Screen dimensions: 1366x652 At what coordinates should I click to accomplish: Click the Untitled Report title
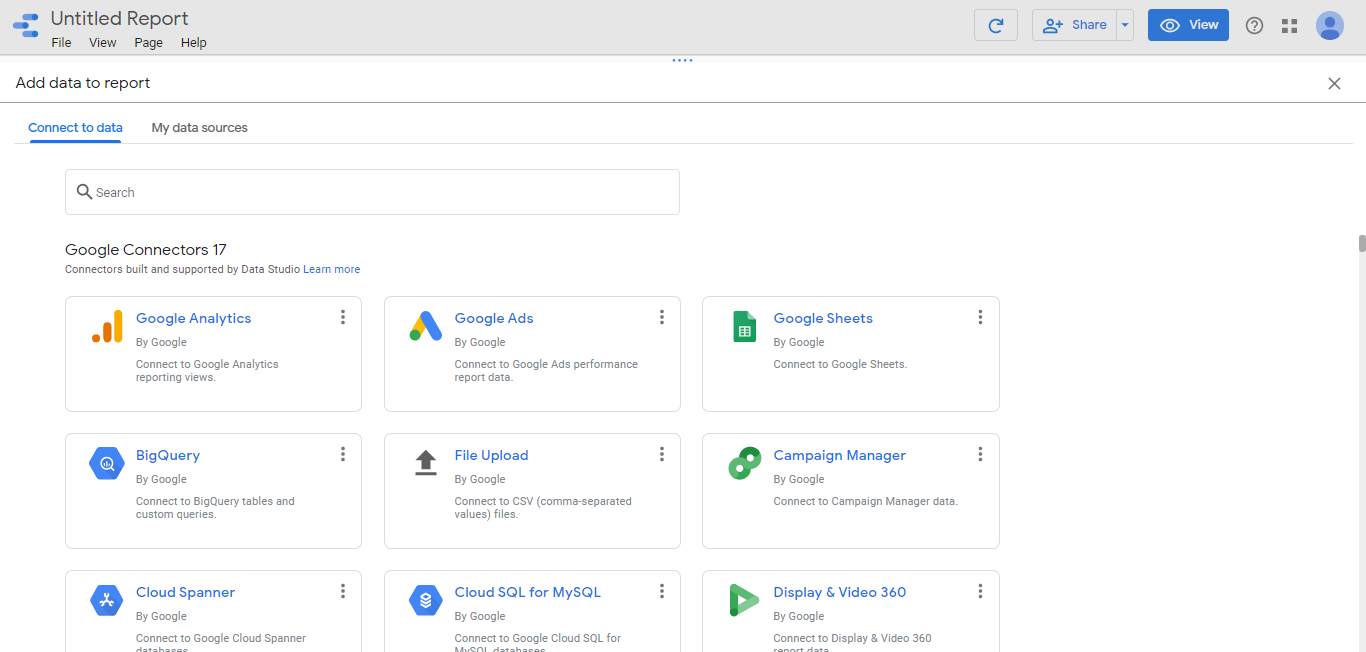pyautogui.click(x=119, y=18)
